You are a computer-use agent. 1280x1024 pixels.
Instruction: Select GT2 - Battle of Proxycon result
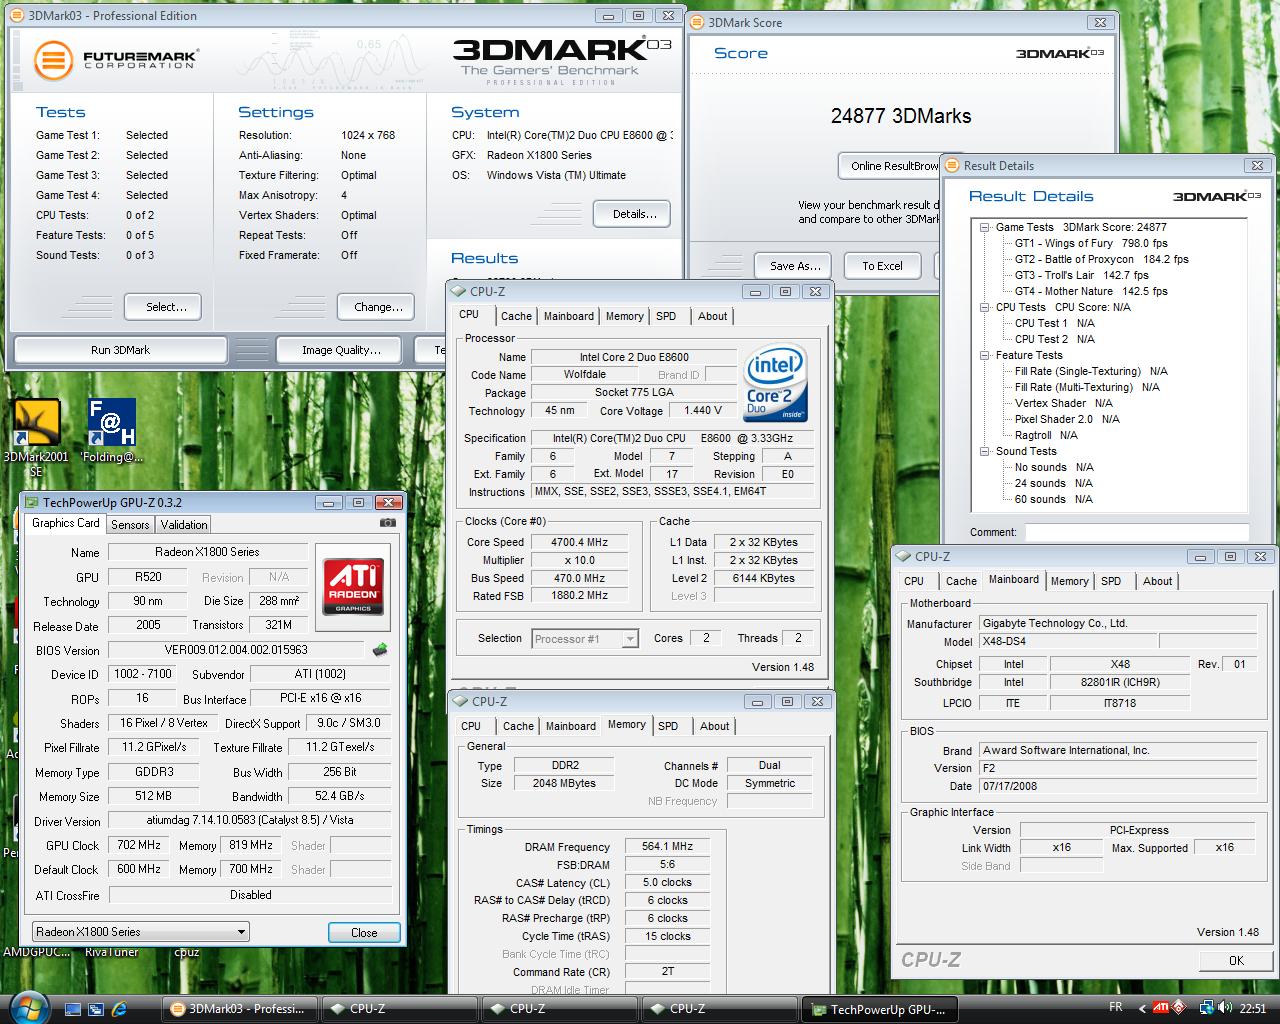coord(1102,259)
